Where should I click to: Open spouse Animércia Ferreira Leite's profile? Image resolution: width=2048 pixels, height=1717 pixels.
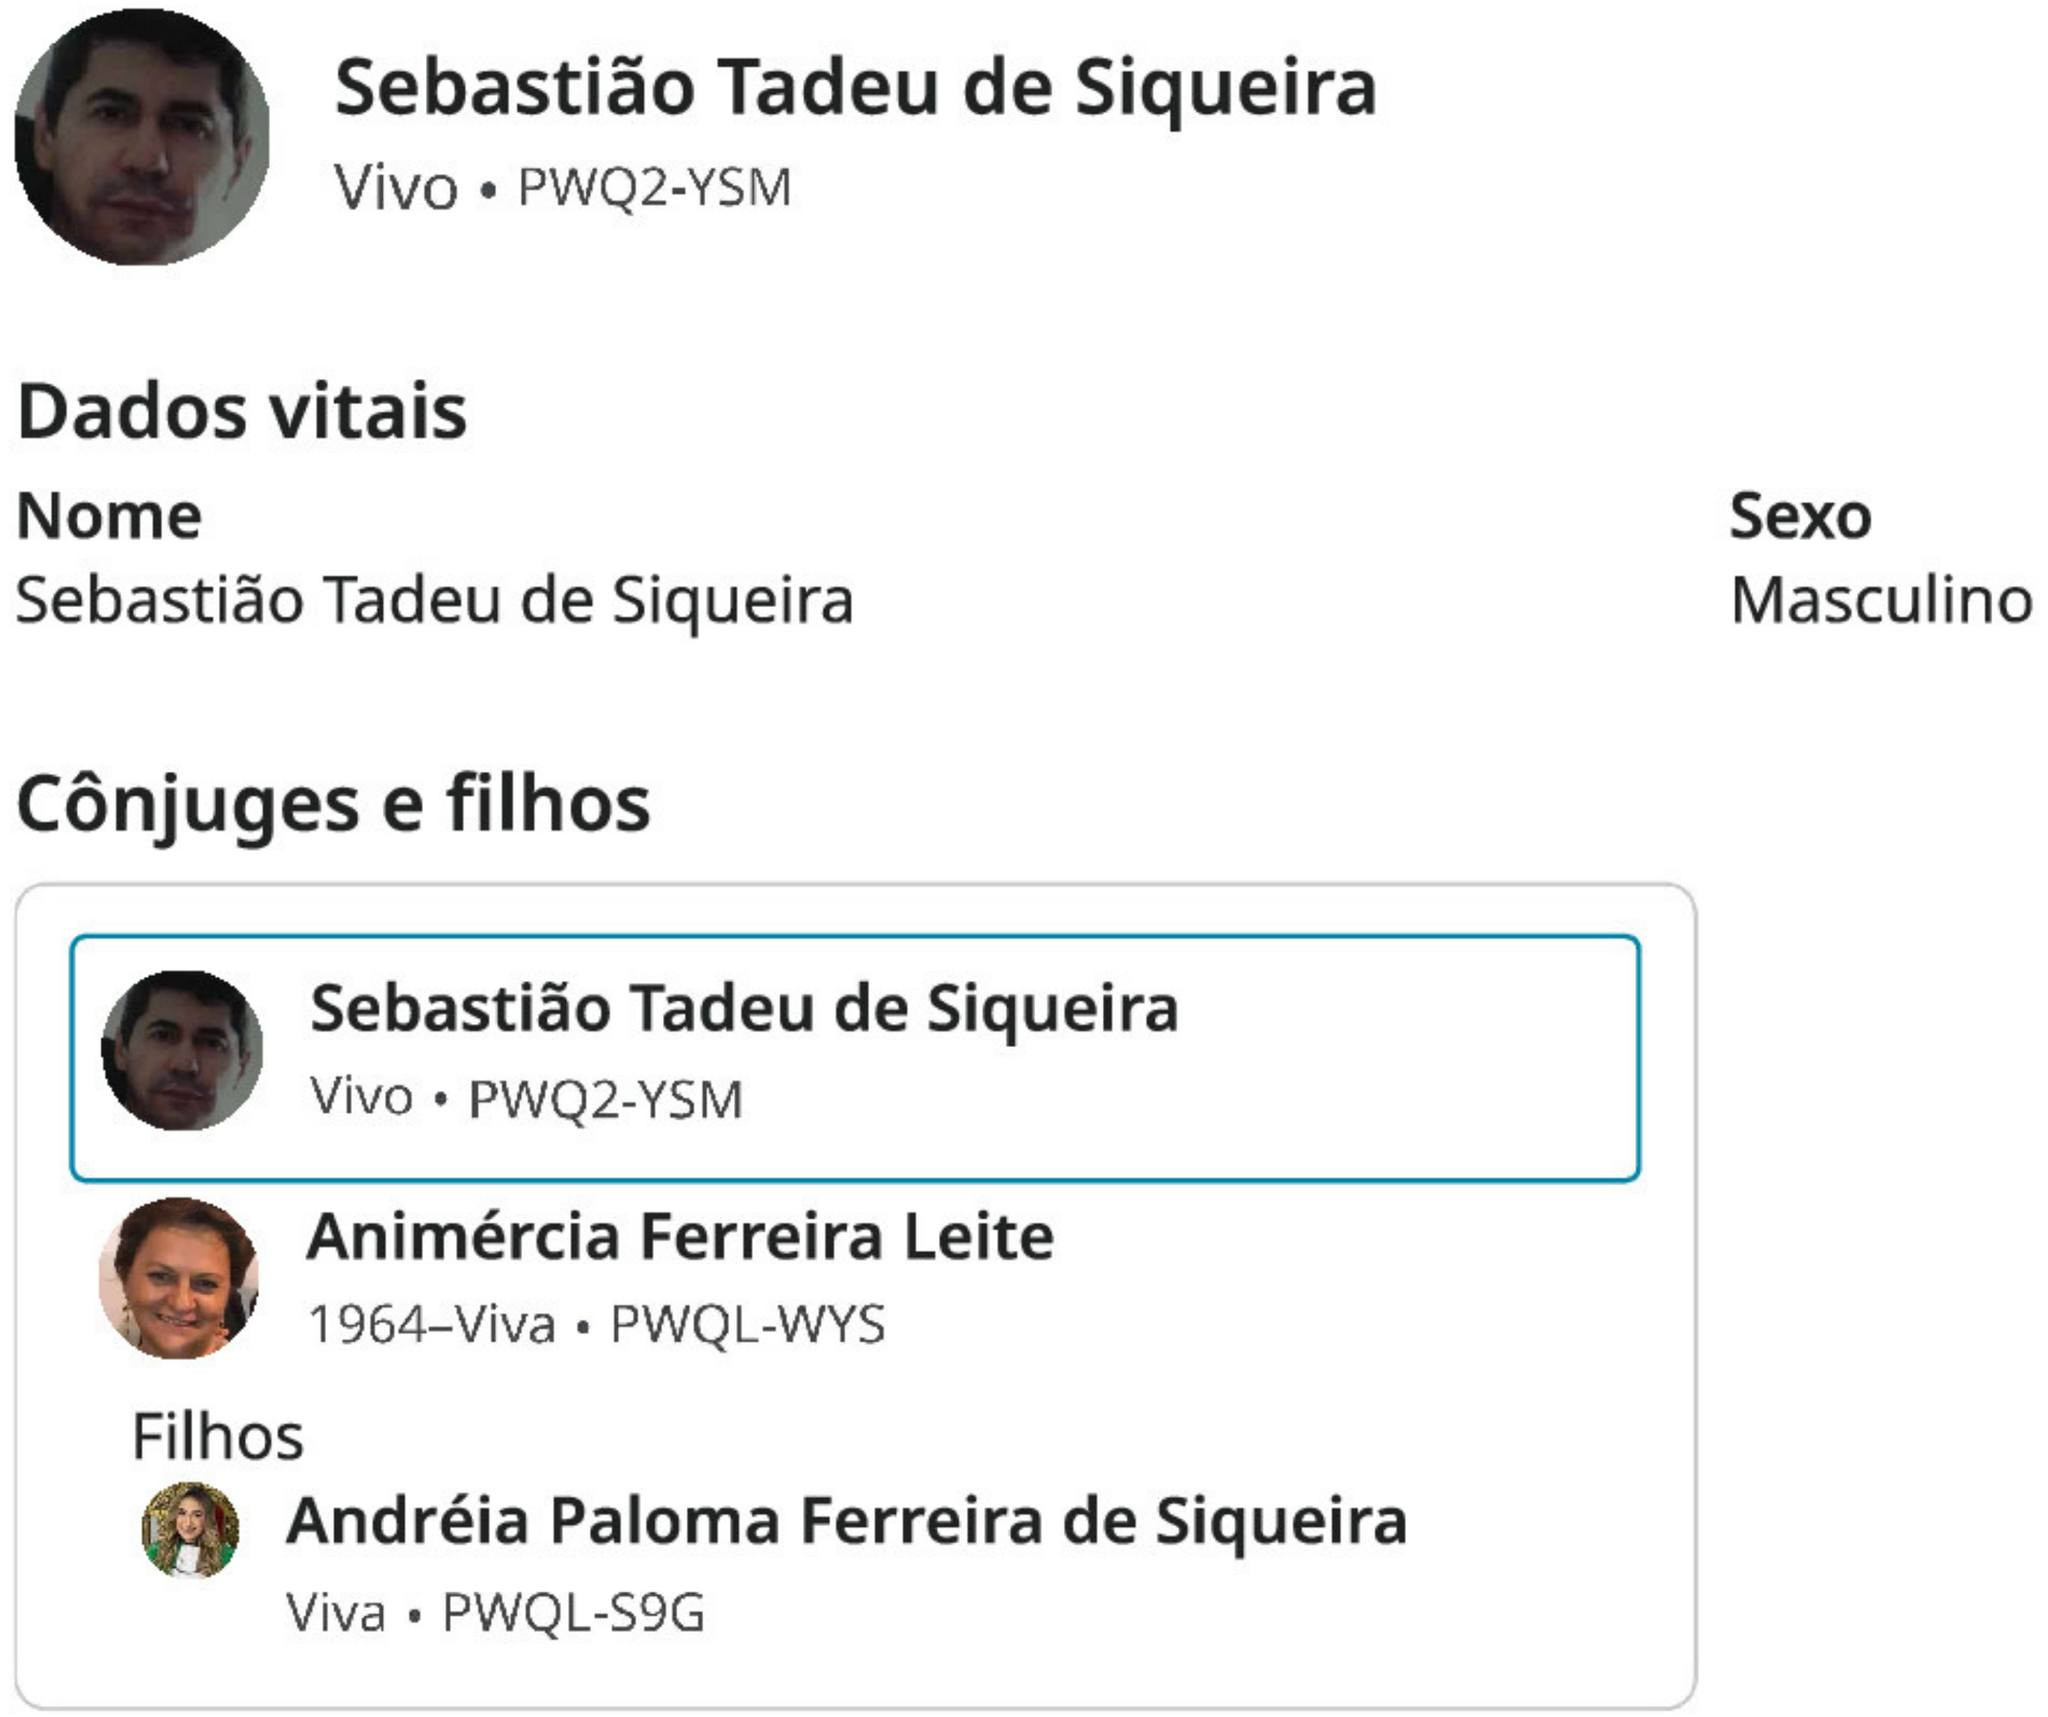tap(680, 1237)
